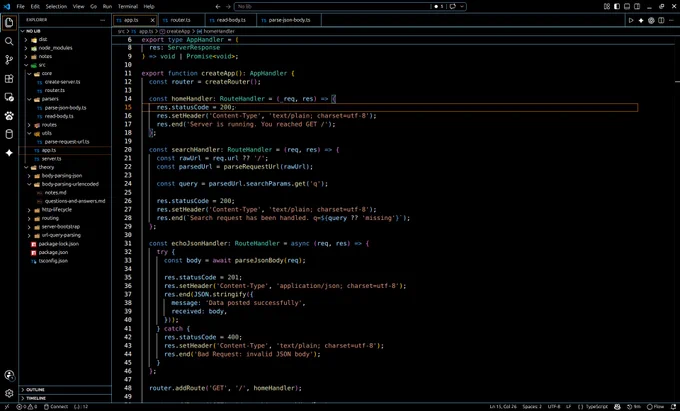The image size is (680, 411).
Task: Collapse the src folder
Action: [65, 65]
